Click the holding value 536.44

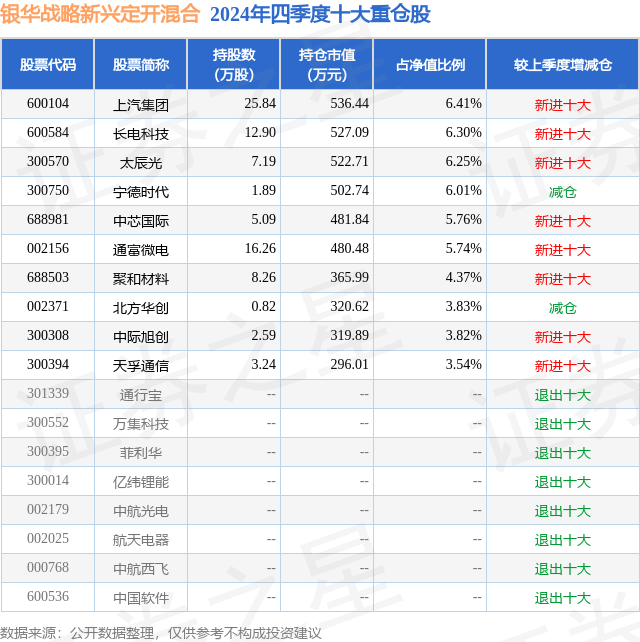pyautogui.click(x=349, y=104)
